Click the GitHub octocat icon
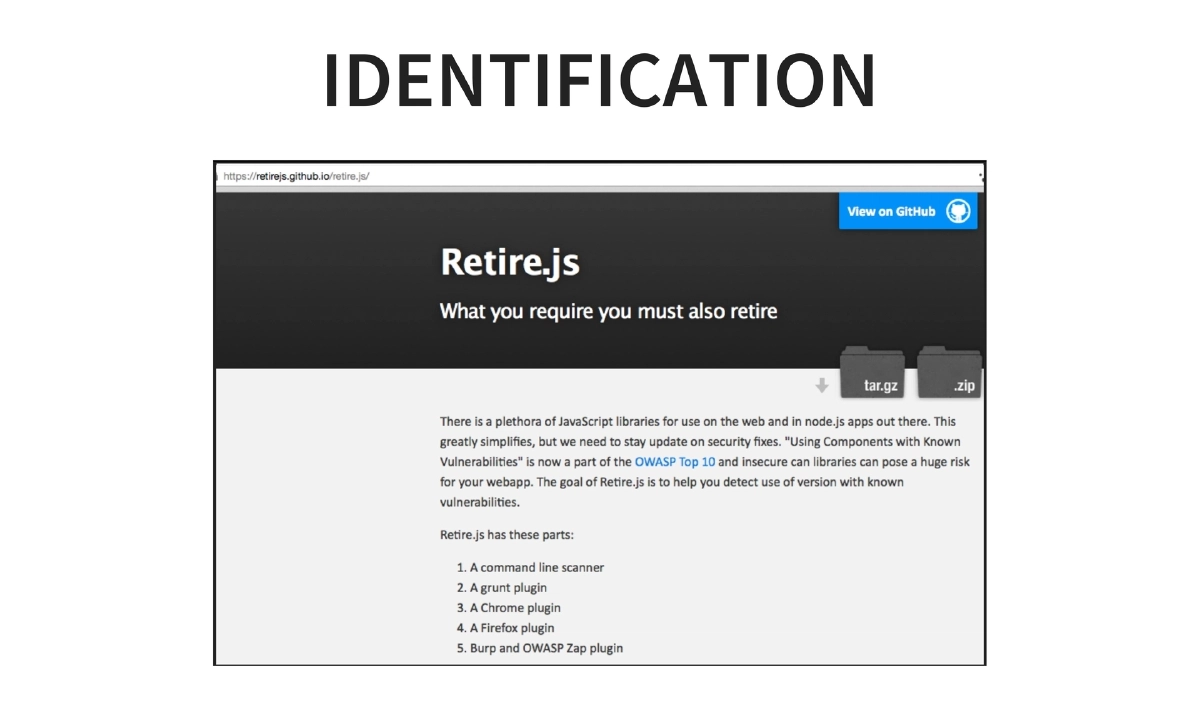 coord(958,211)
